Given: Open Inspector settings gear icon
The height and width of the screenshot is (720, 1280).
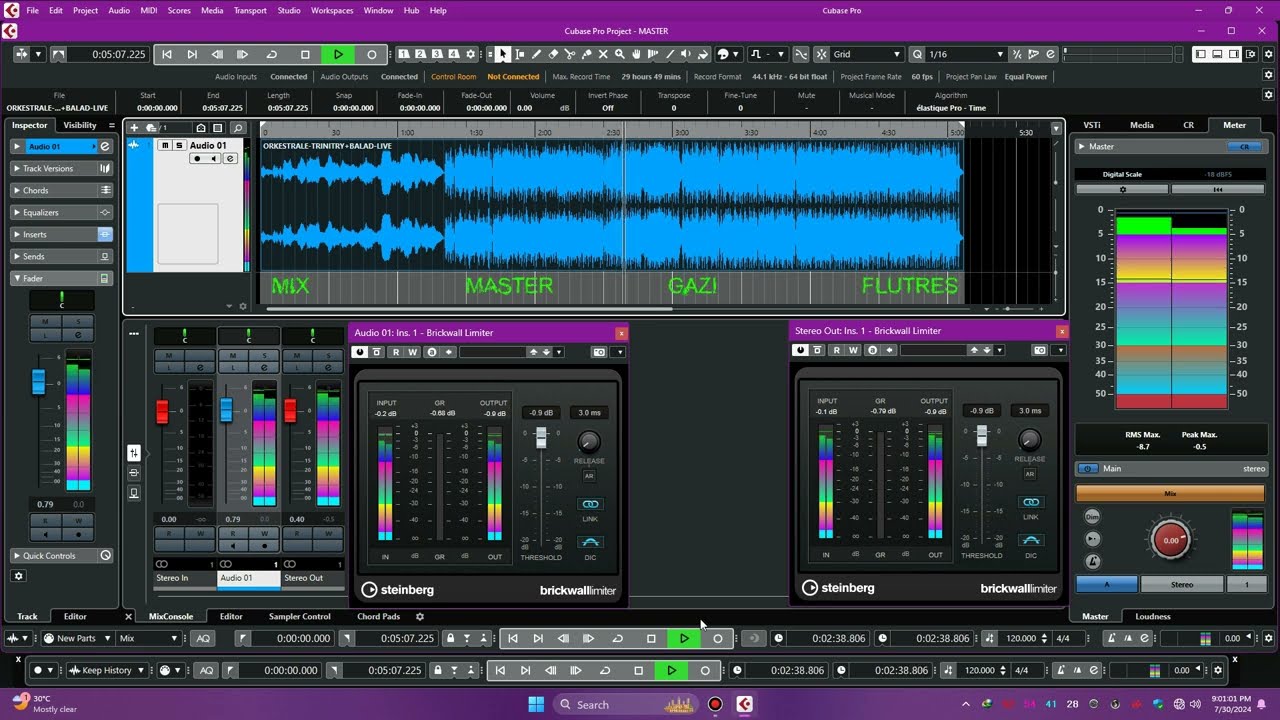Looking at the screenshot, I should 18,576.
